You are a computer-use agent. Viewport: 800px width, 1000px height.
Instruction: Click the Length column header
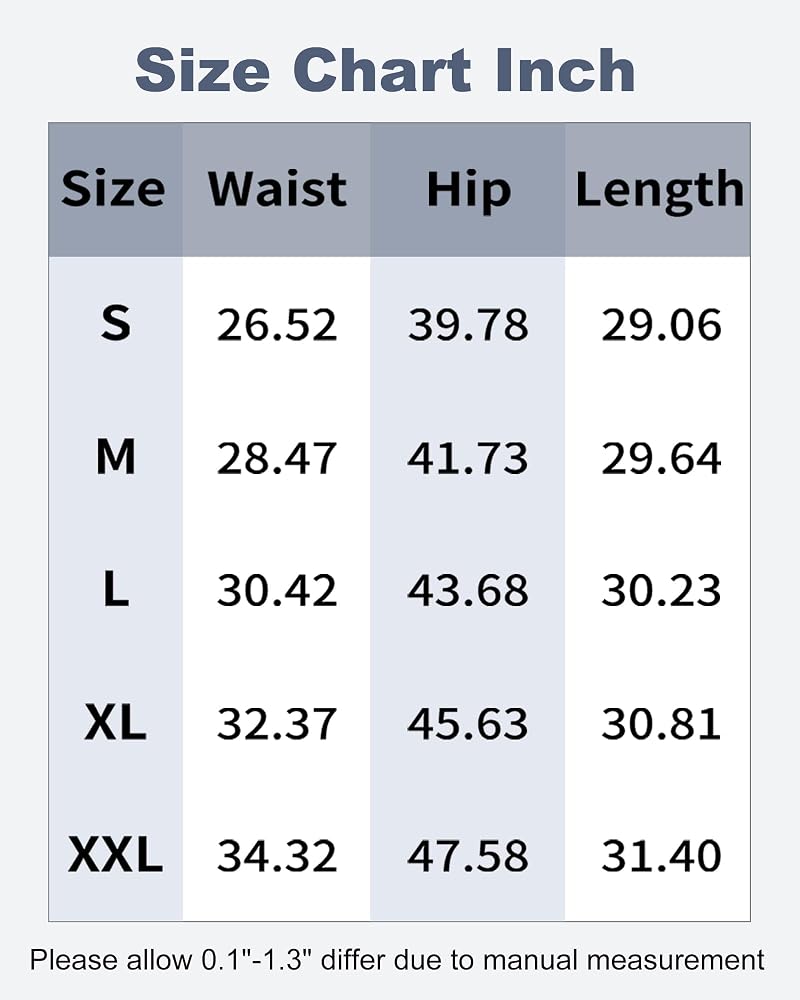coord(660,190)
